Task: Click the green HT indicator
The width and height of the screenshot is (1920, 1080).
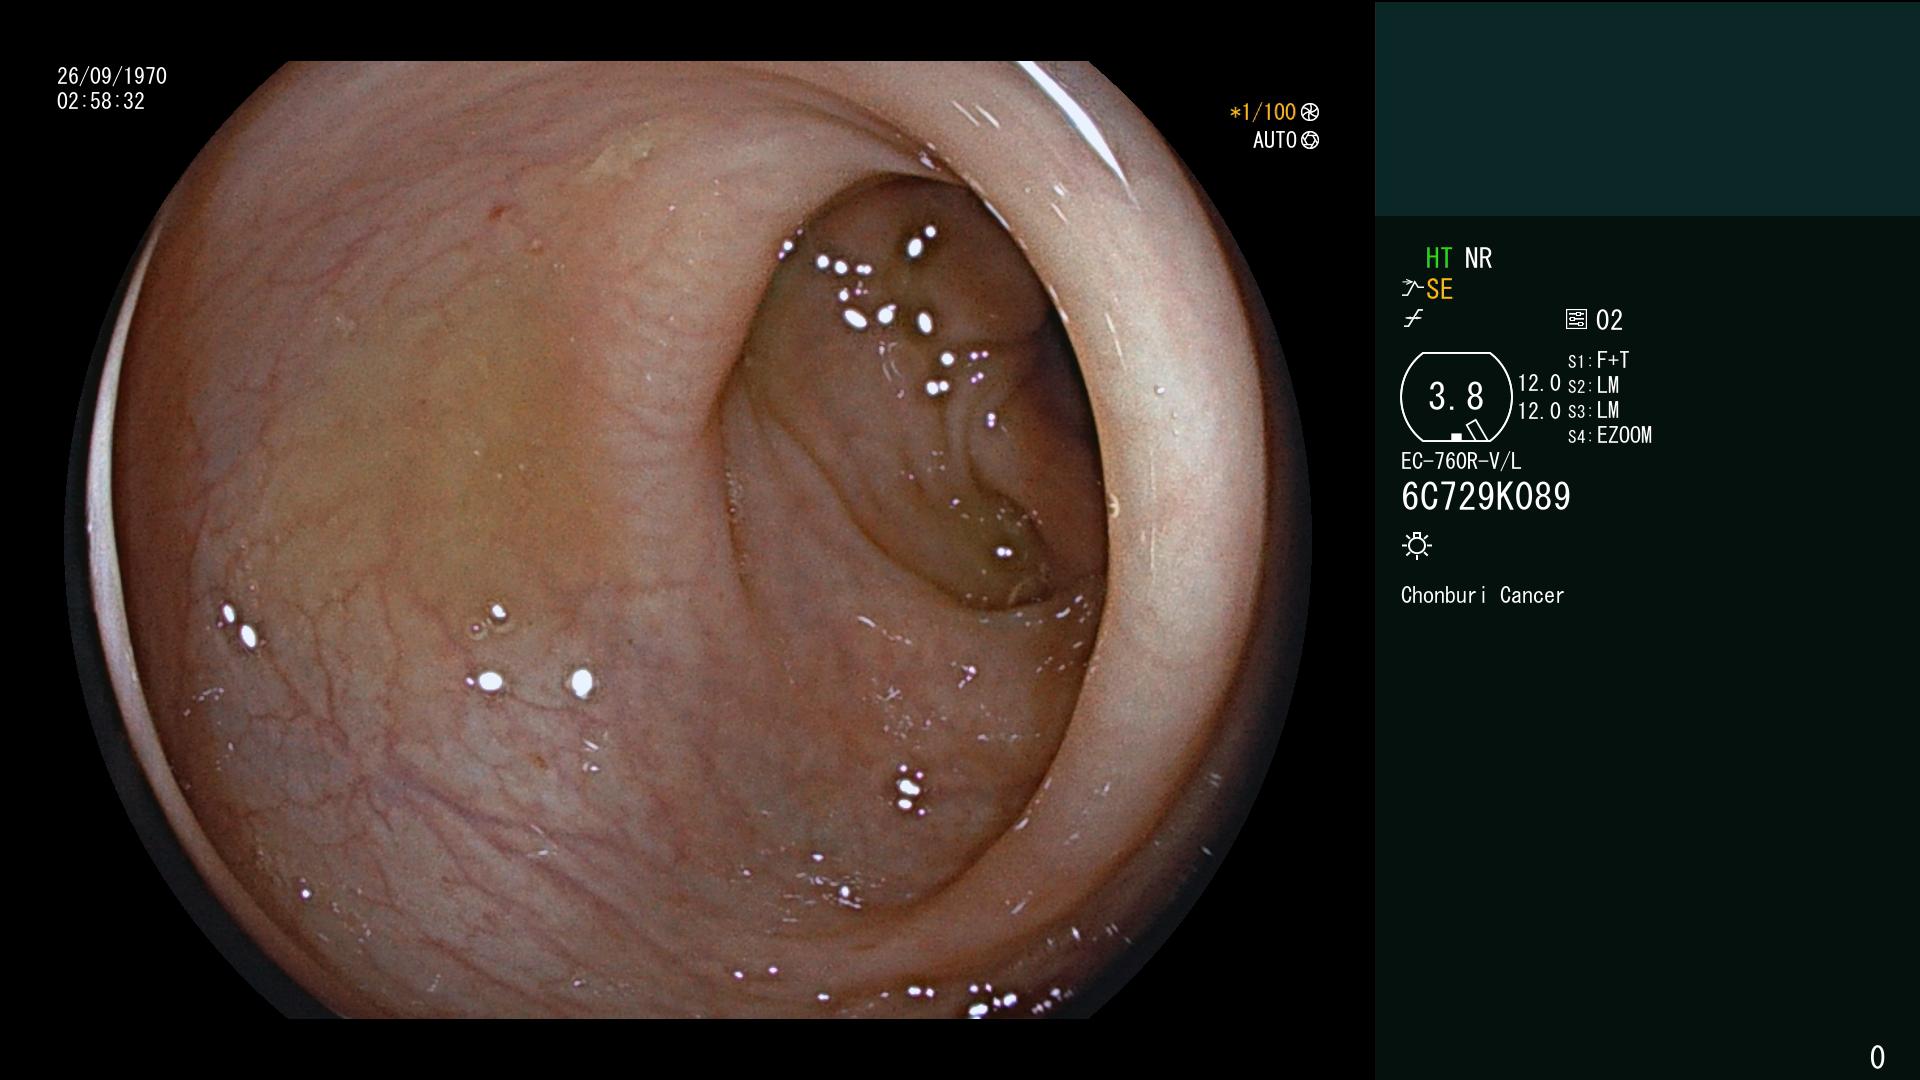Action: [x=1439, y=258]
